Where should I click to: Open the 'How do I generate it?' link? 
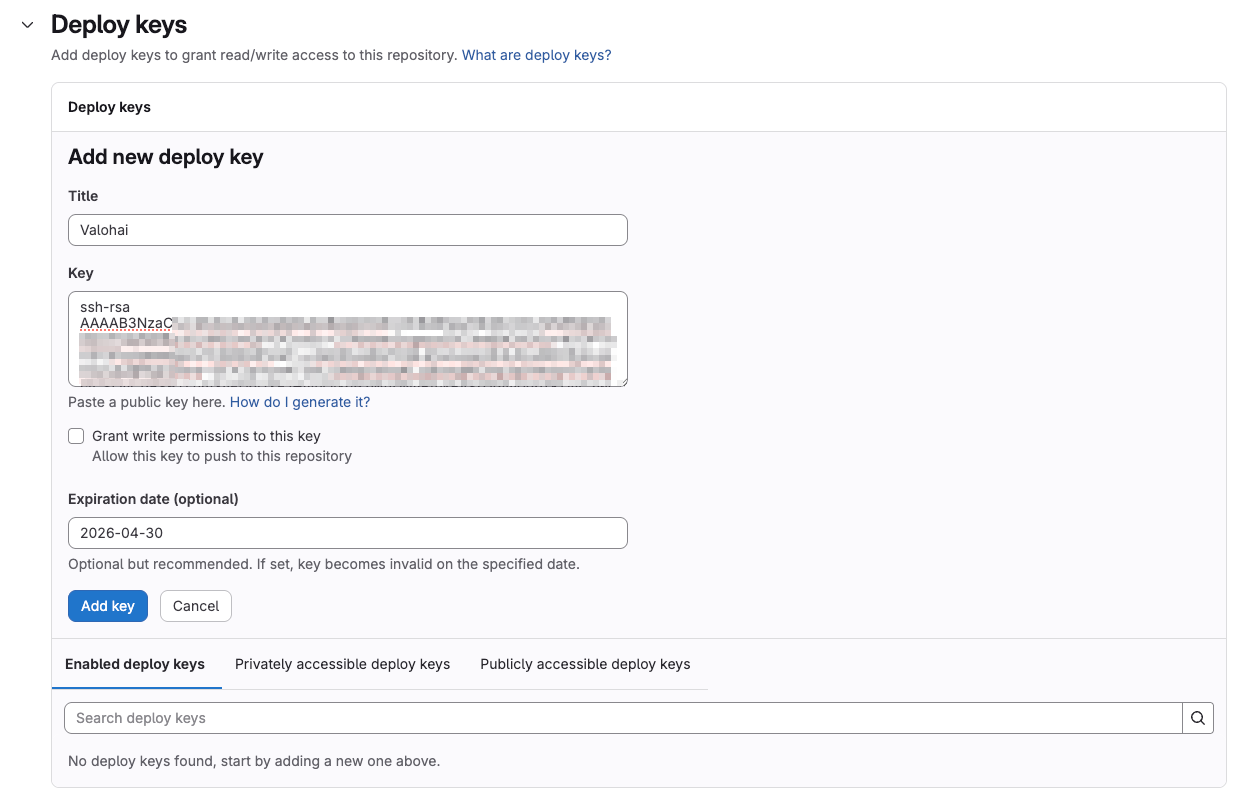[x=300, y=402]
